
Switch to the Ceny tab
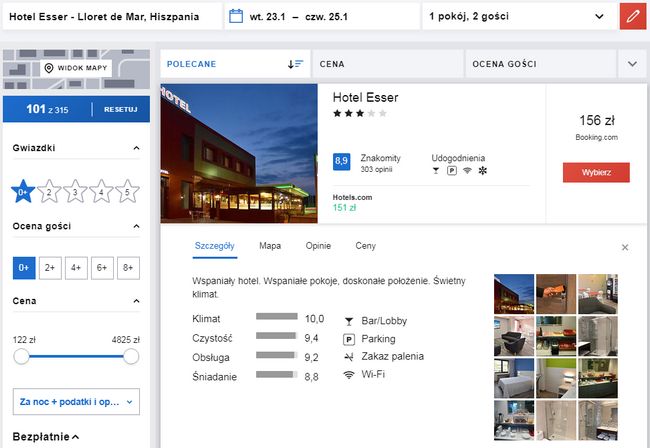(365, 246)
